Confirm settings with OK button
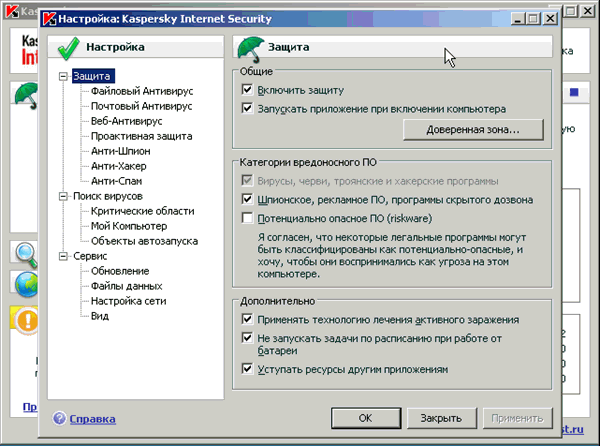Screen dimensions: 600x446 tap(366, 418)
